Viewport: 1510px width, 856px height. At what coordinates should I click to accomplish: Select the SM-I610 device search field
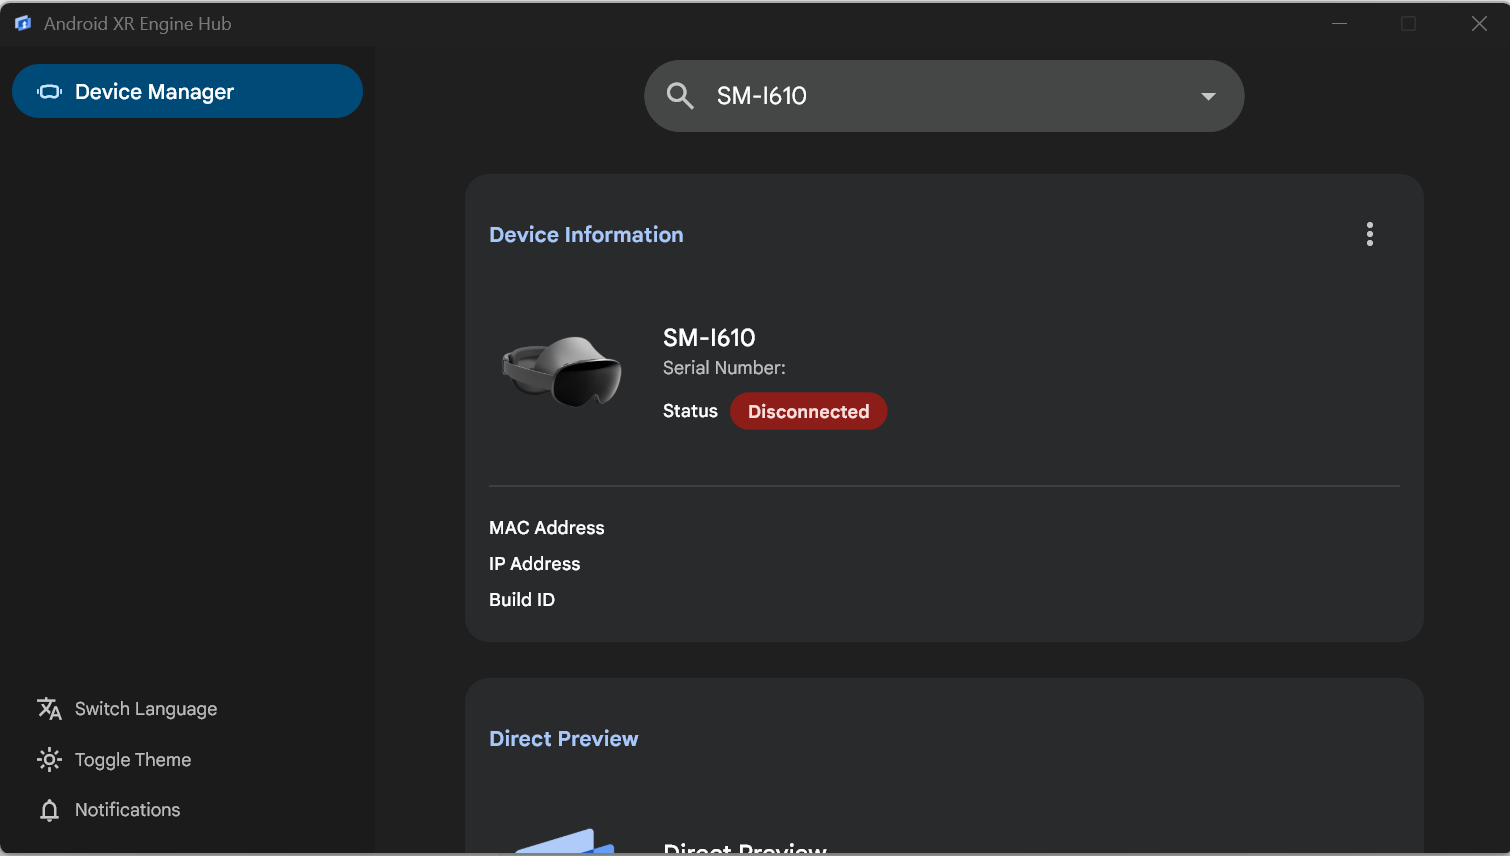(944, 96)
